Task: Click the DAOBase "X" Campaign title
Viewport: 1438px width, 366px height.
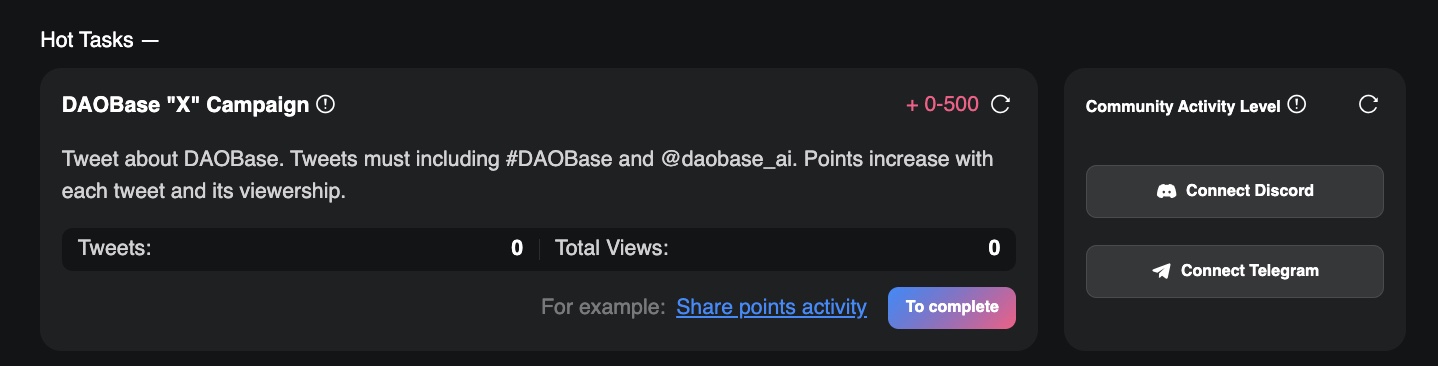Action: click(x=185, y=105)
